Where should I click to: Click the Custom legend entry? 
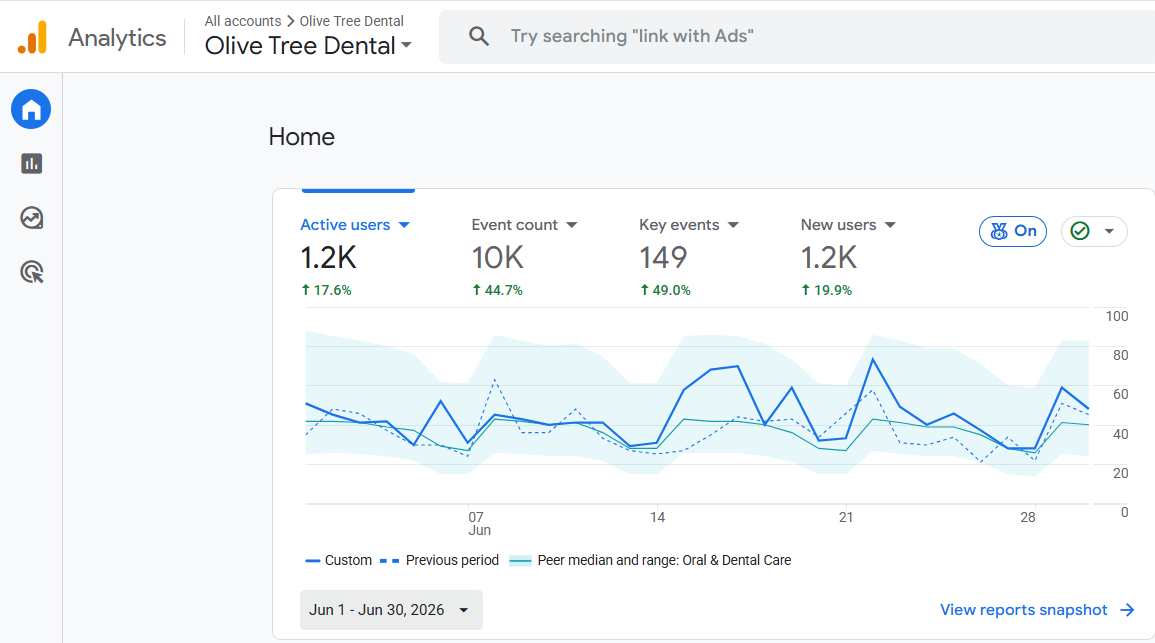339,561
